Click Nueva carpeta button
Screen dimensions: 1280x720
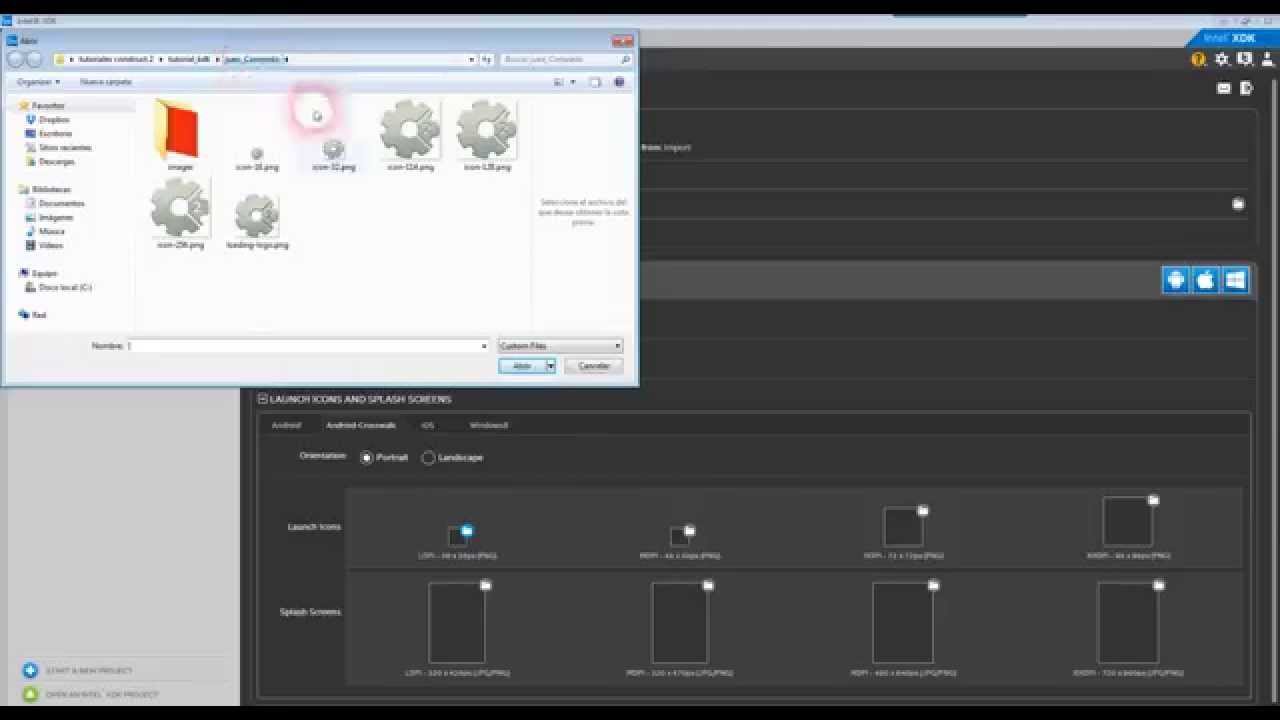tap(105, 82)
